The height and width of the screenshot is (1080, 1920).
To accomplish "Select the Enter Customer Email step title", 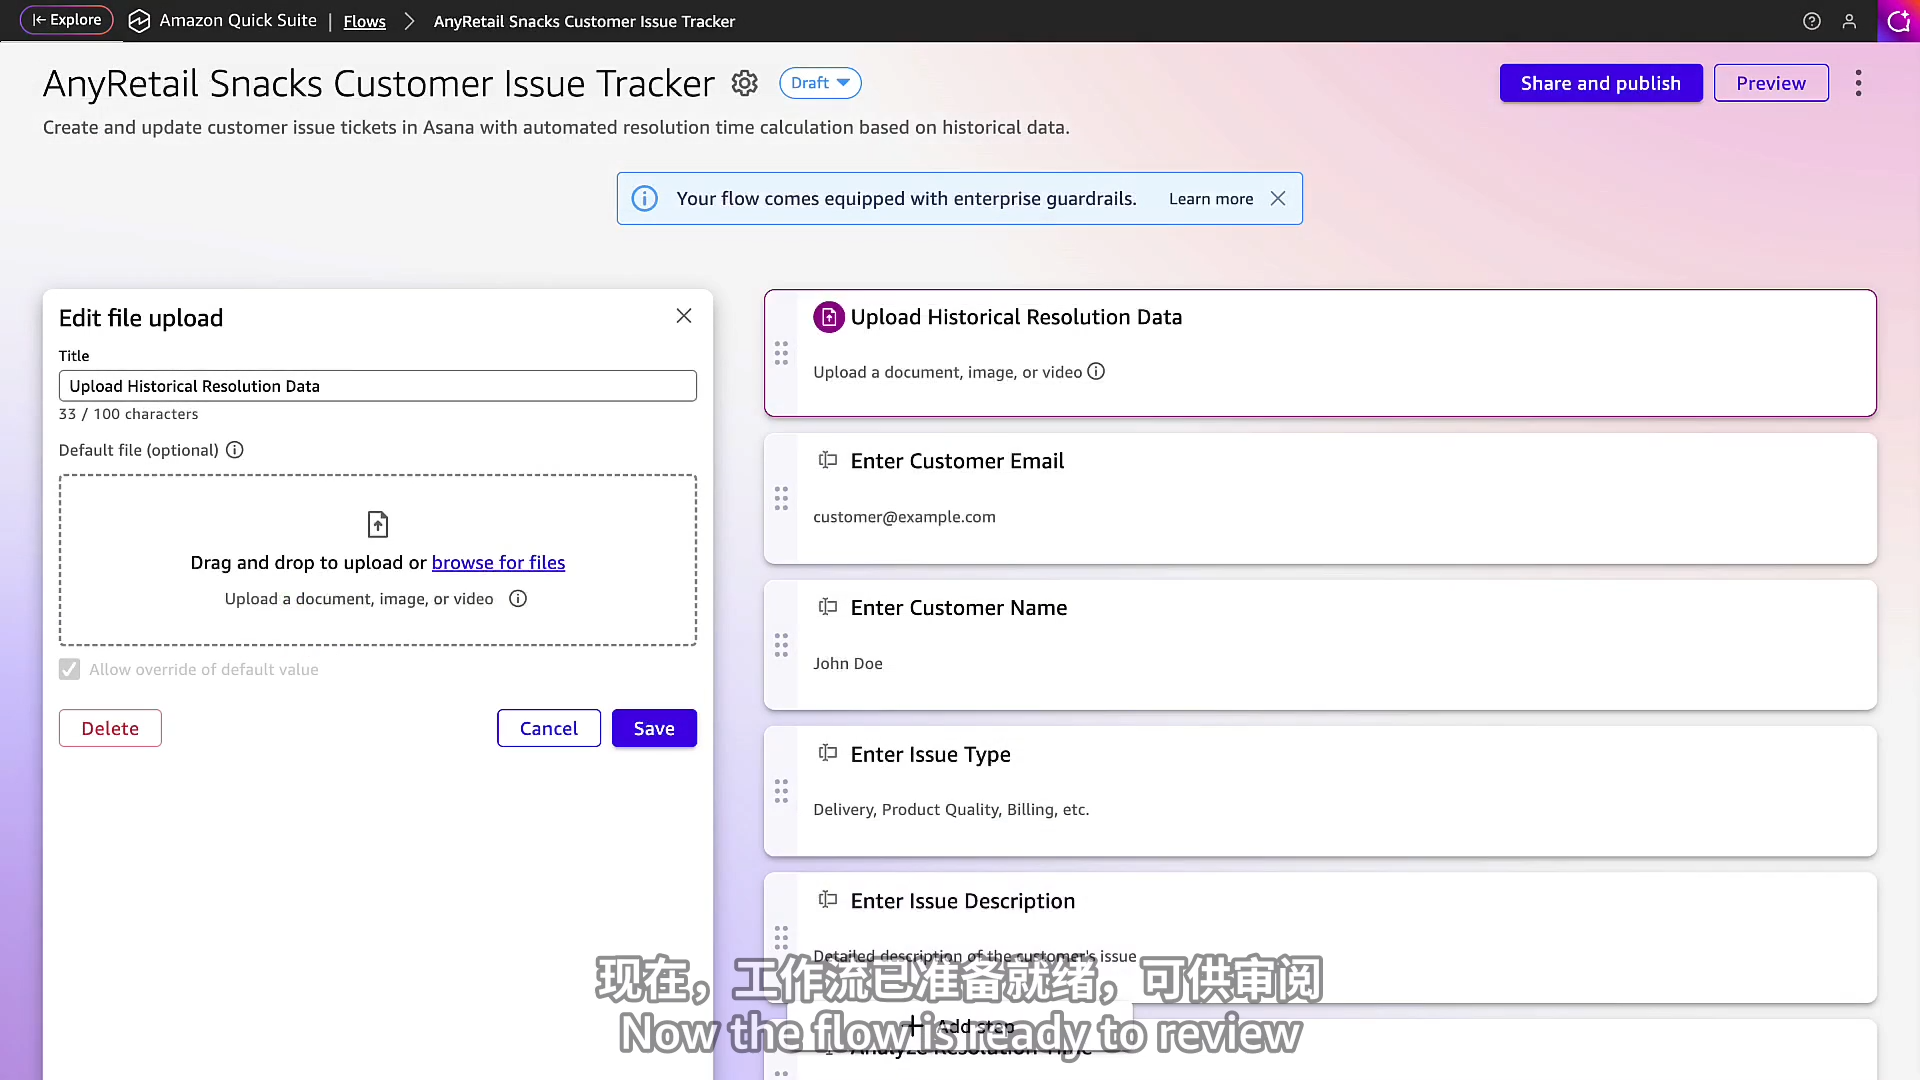I will tap(957, 461).
